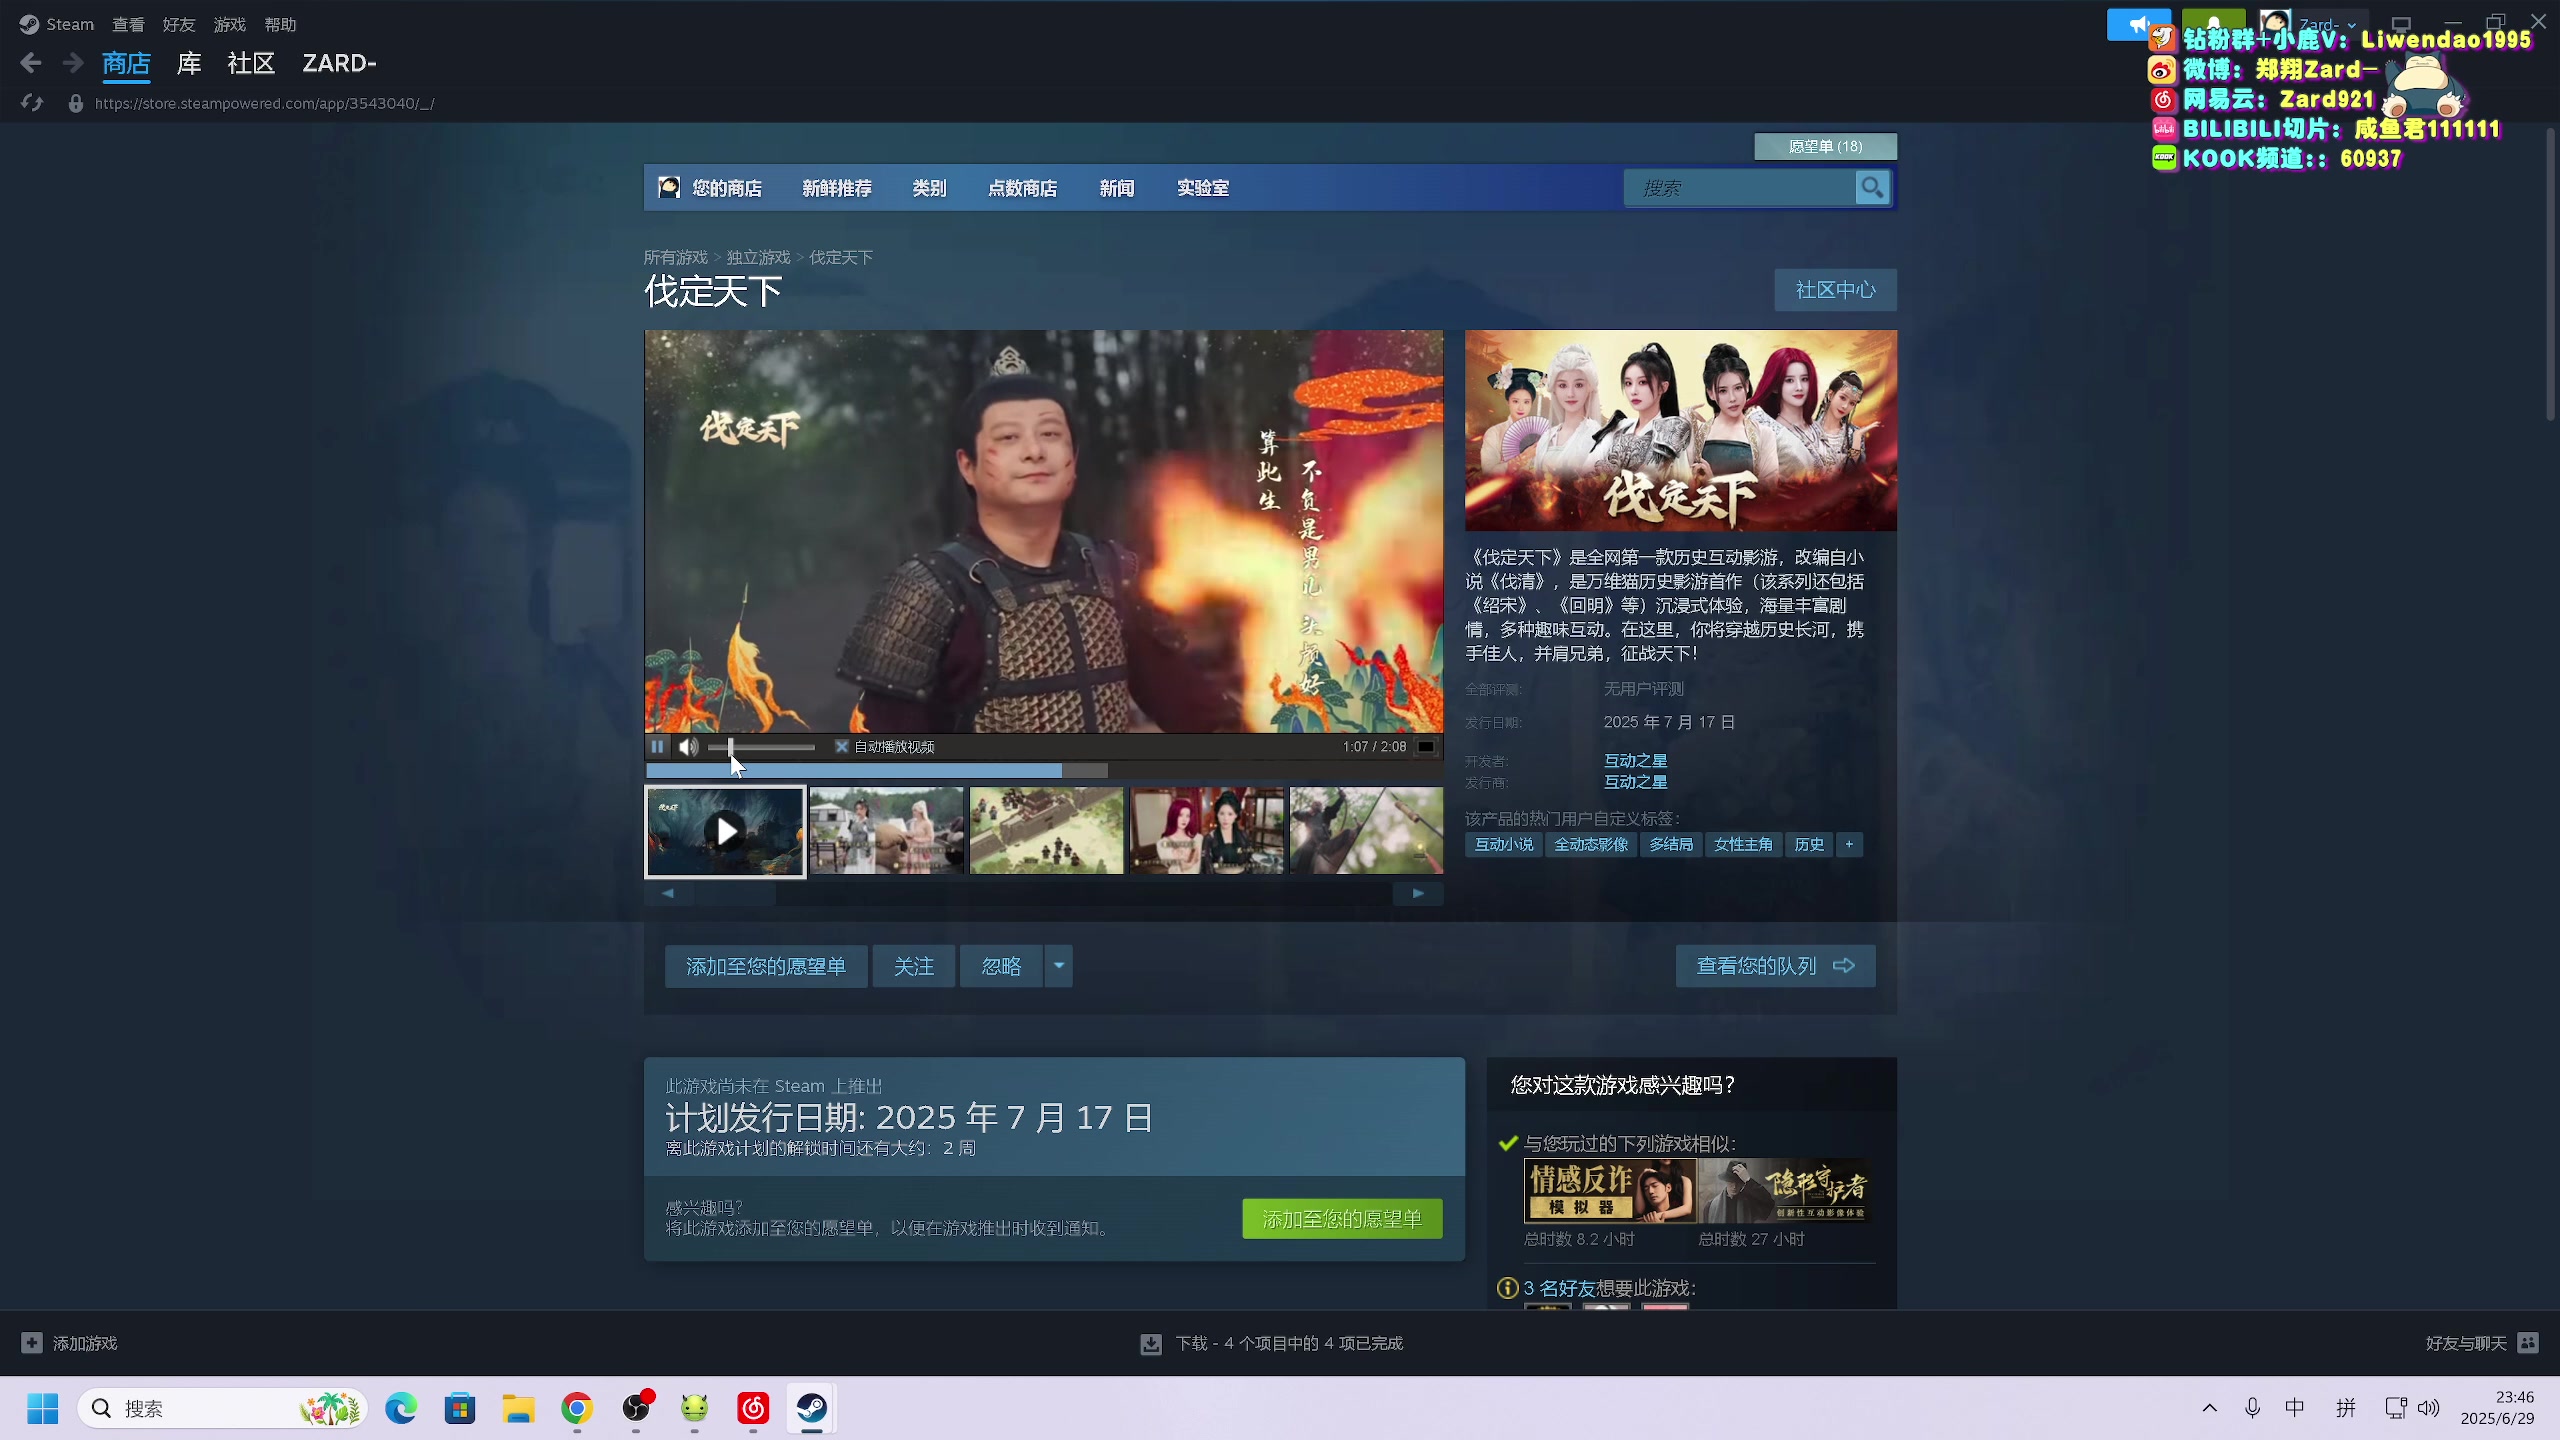Open the Friends & Chat icon

coord(2528,1343)
